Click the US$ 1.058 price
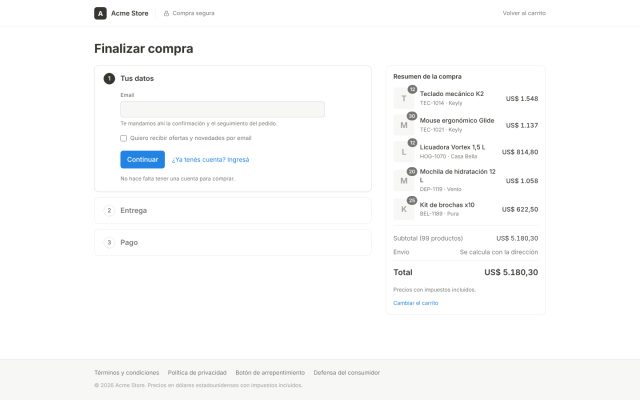Viewport: 640px width, 400px height. pos(522,180)
